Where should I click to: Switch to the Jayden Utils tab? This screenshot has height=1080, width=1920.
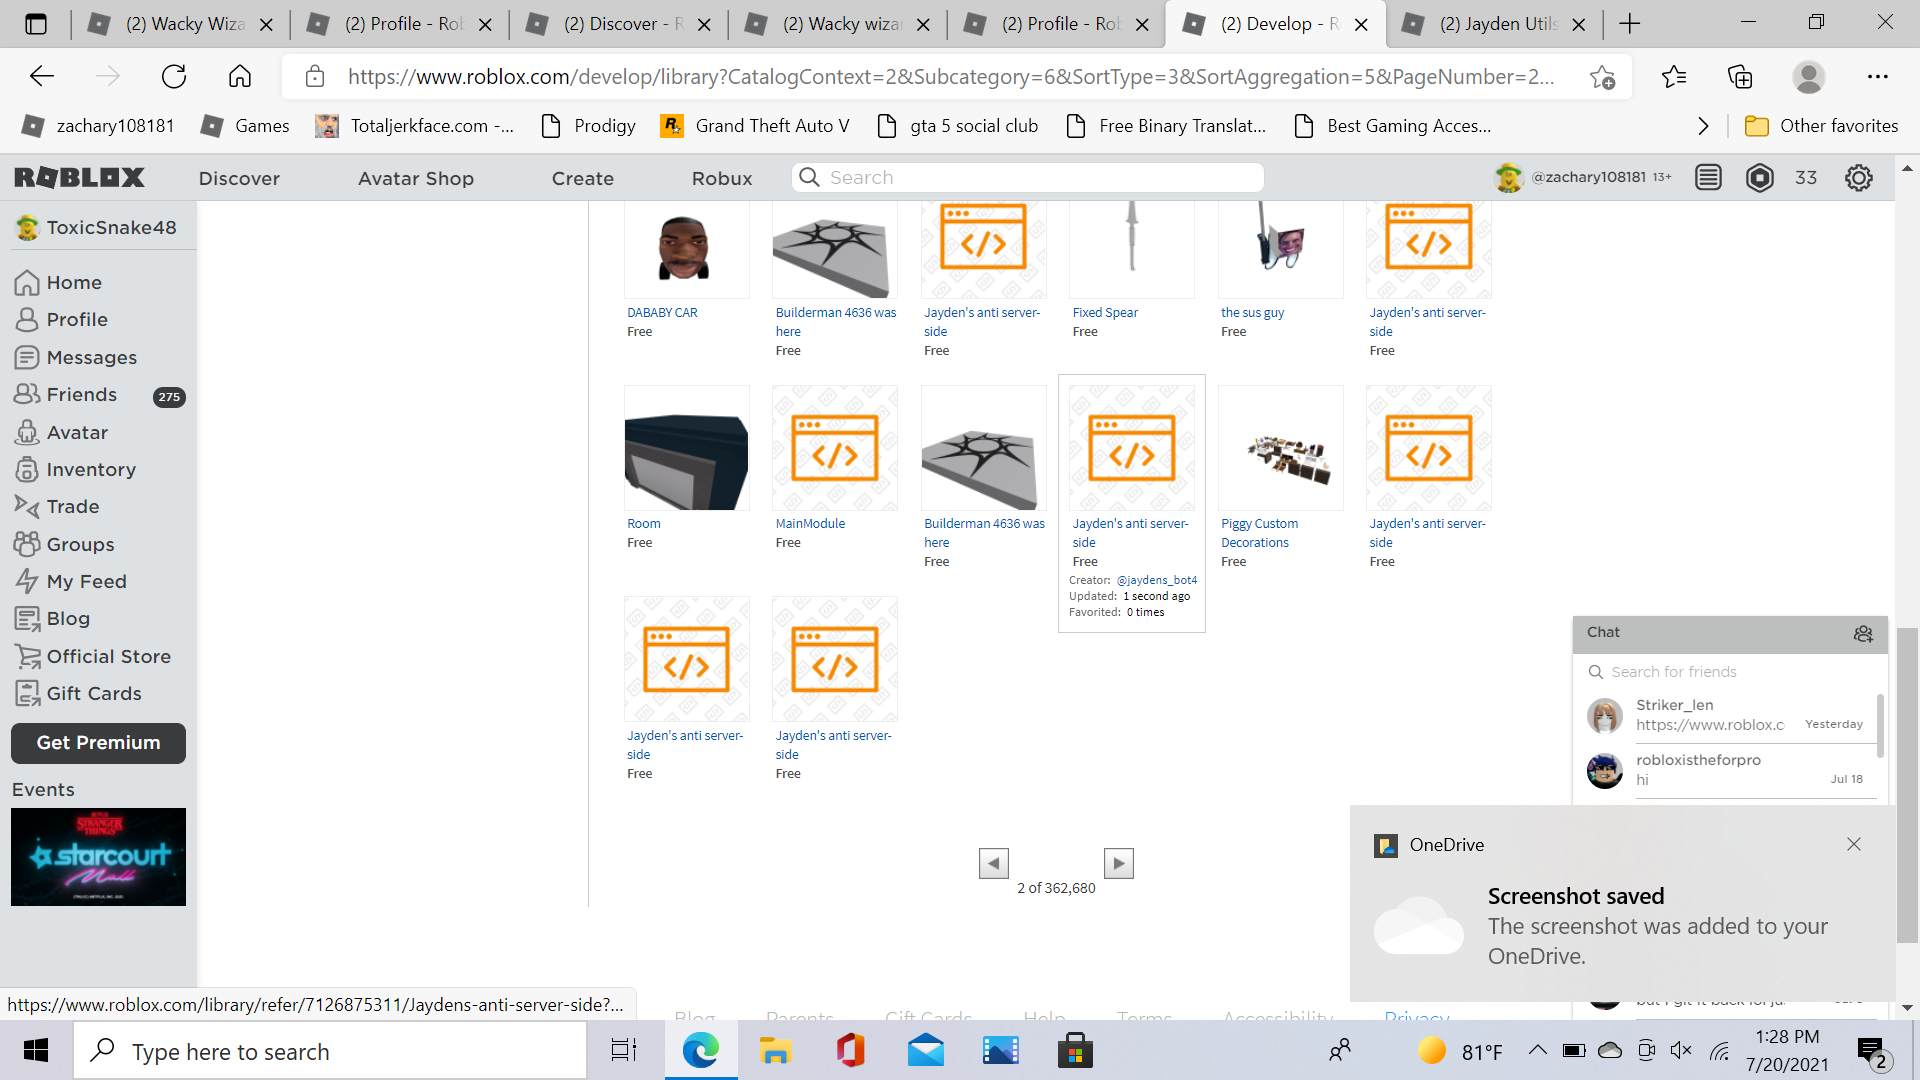(x=1495, y=23)
